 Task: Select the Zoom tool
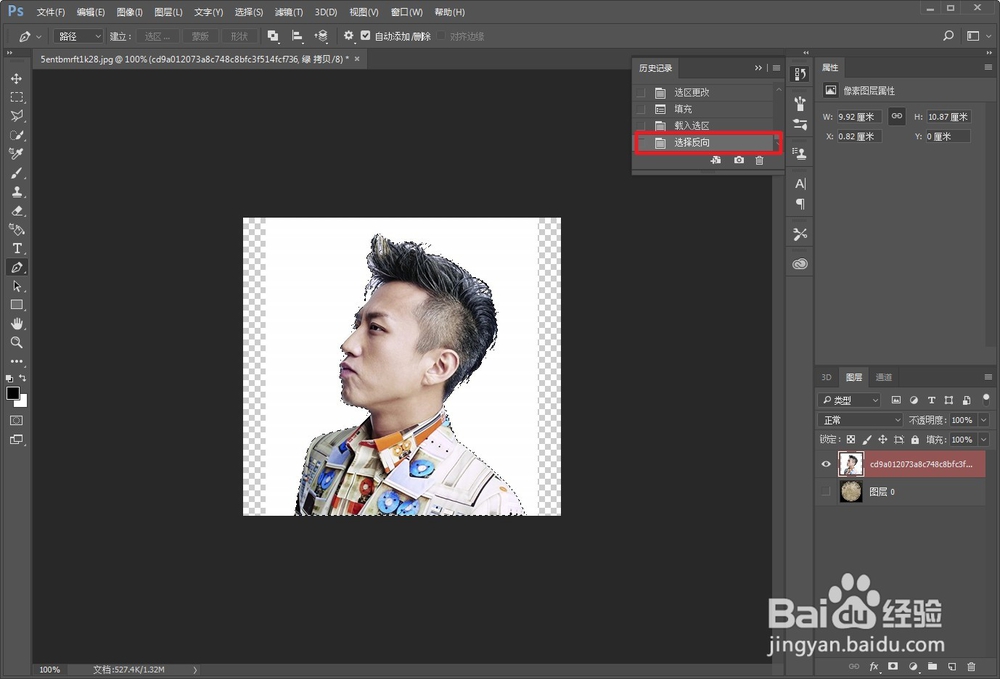(x=17, y=342)
